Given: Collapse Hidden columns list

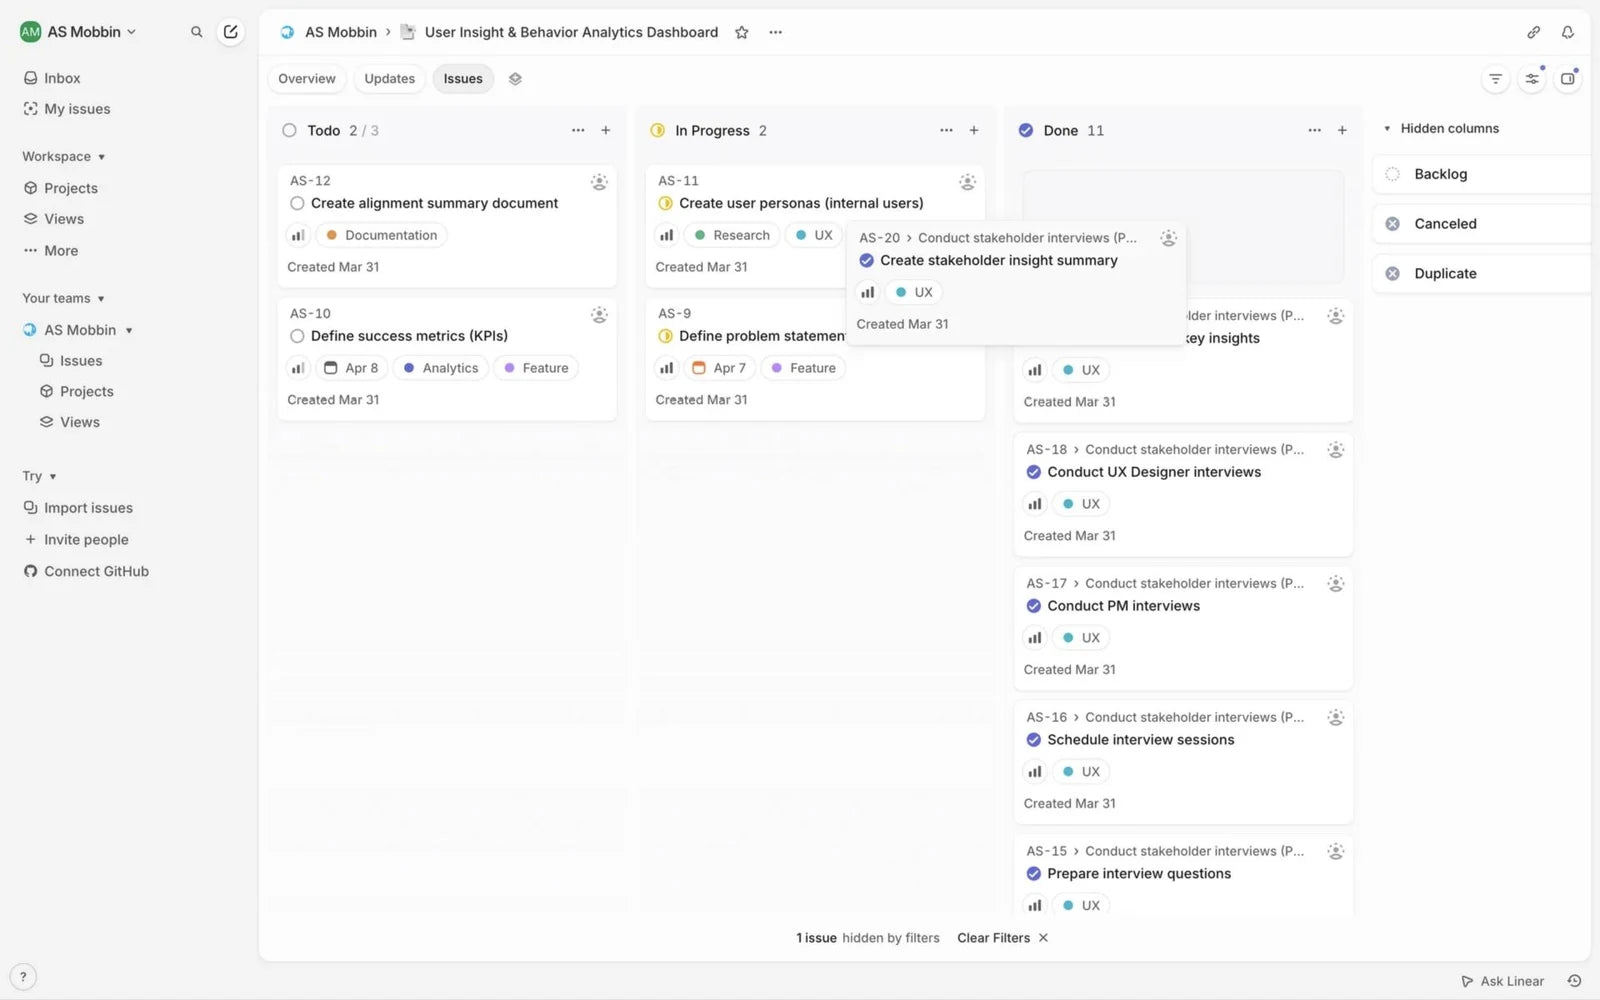Looking at the screenshot, I should pyautogui.click(x=1387, y=129).
